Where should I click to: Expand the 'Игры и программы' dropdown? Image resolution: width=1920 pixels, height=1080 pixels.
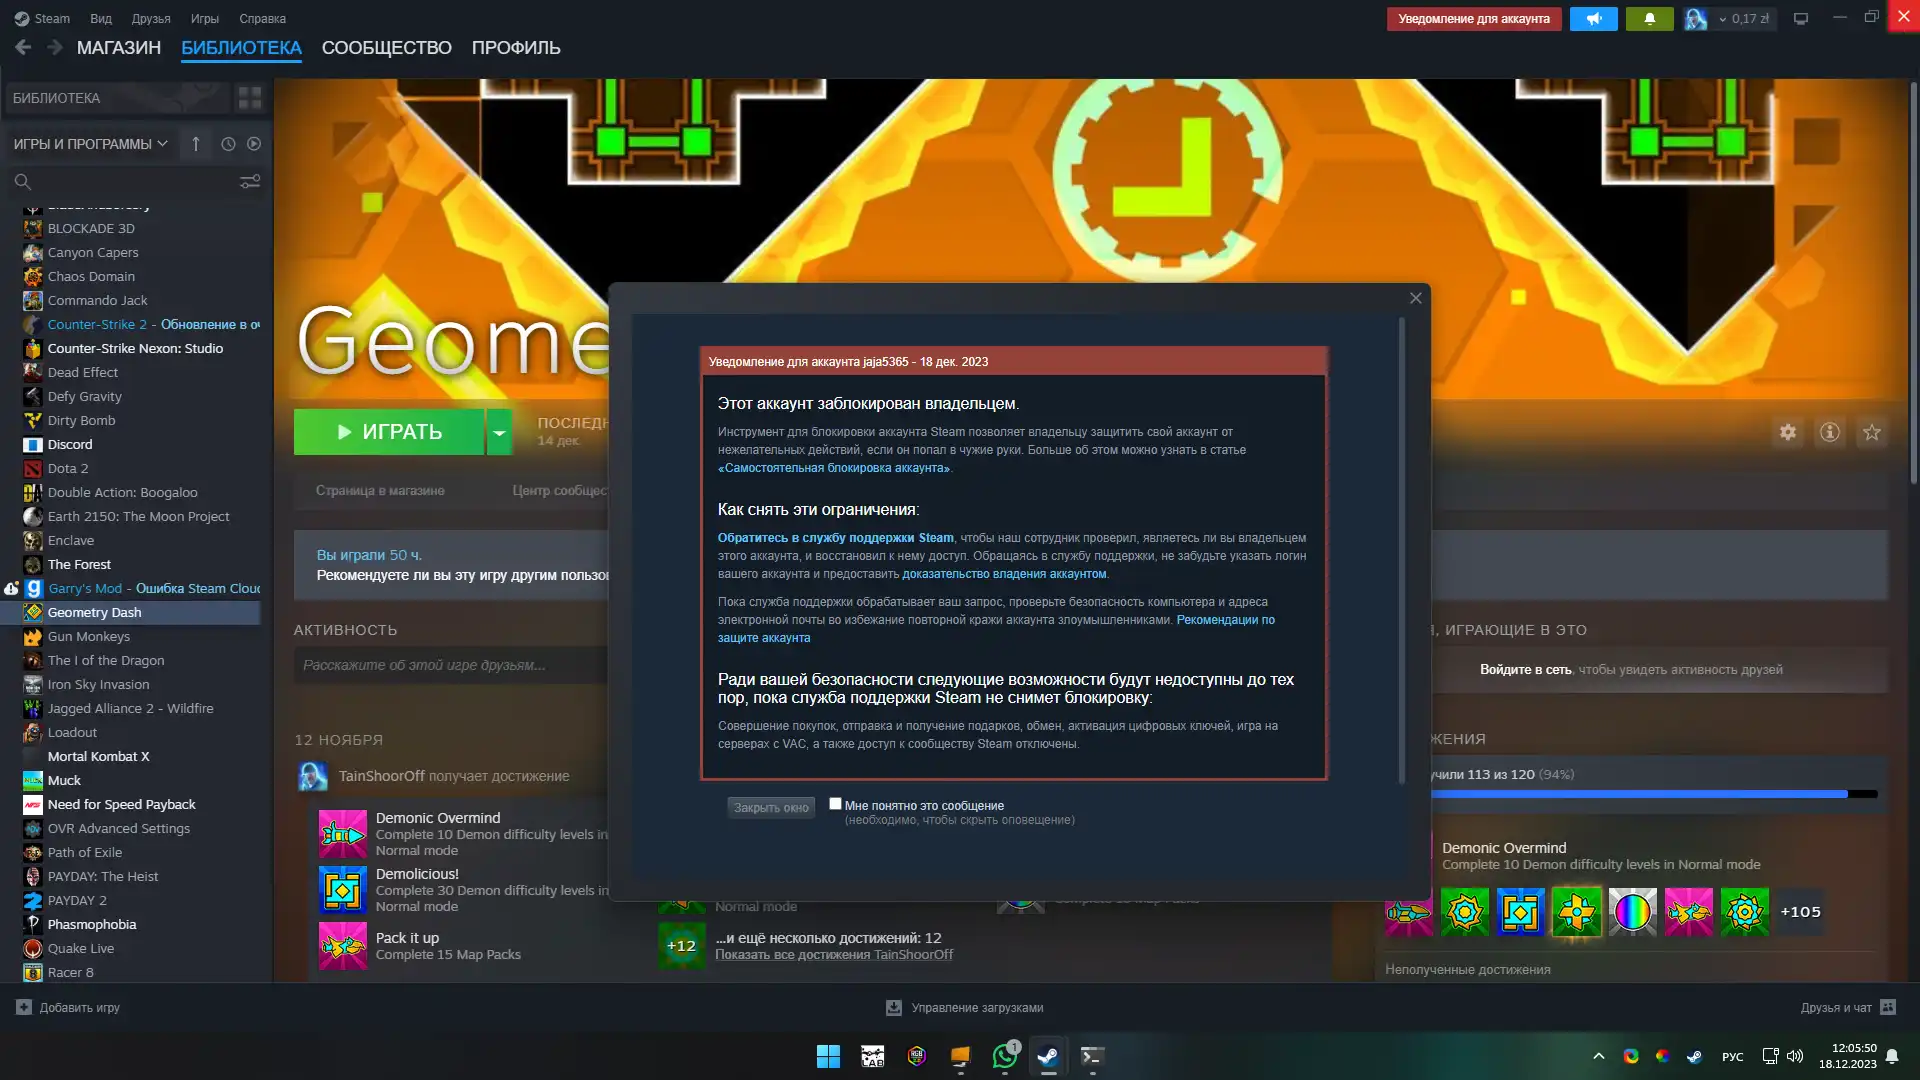[x=90, y=144]
